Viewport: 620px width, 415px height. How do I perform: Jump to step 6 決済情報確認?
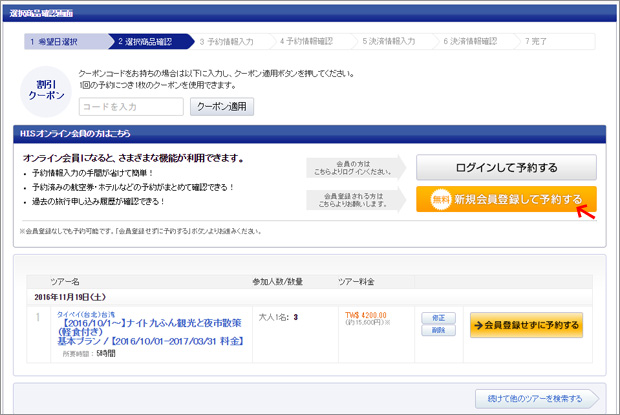click(470, 42)
